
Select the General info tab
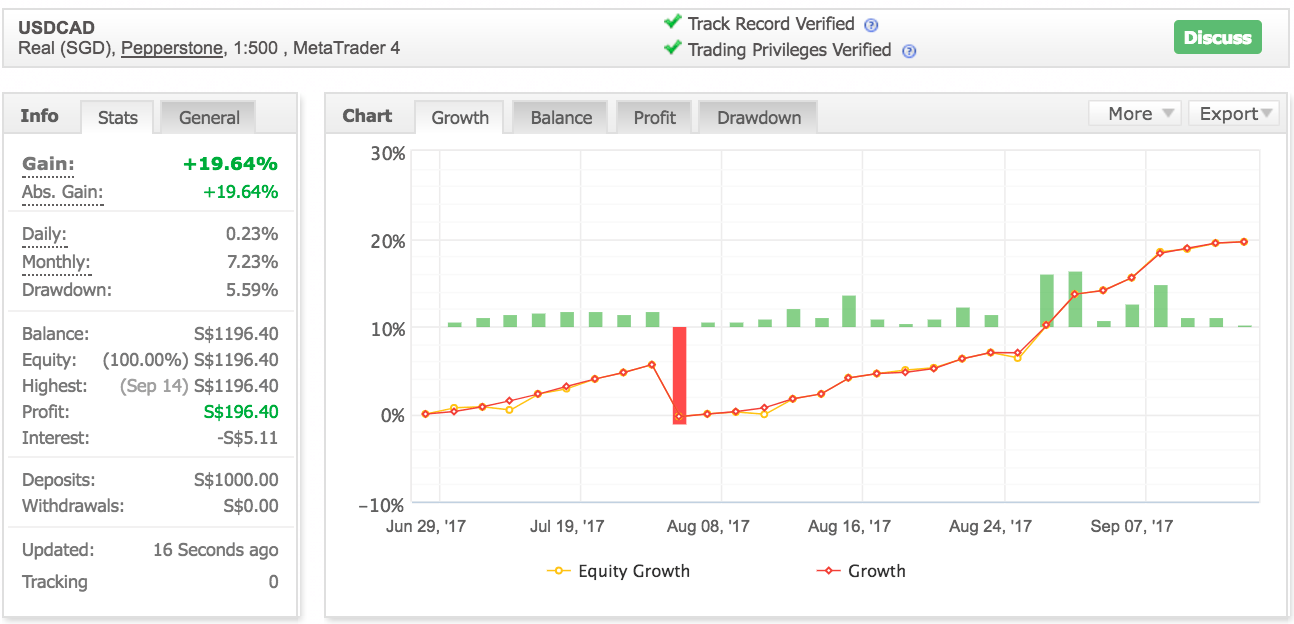point(209,118)
